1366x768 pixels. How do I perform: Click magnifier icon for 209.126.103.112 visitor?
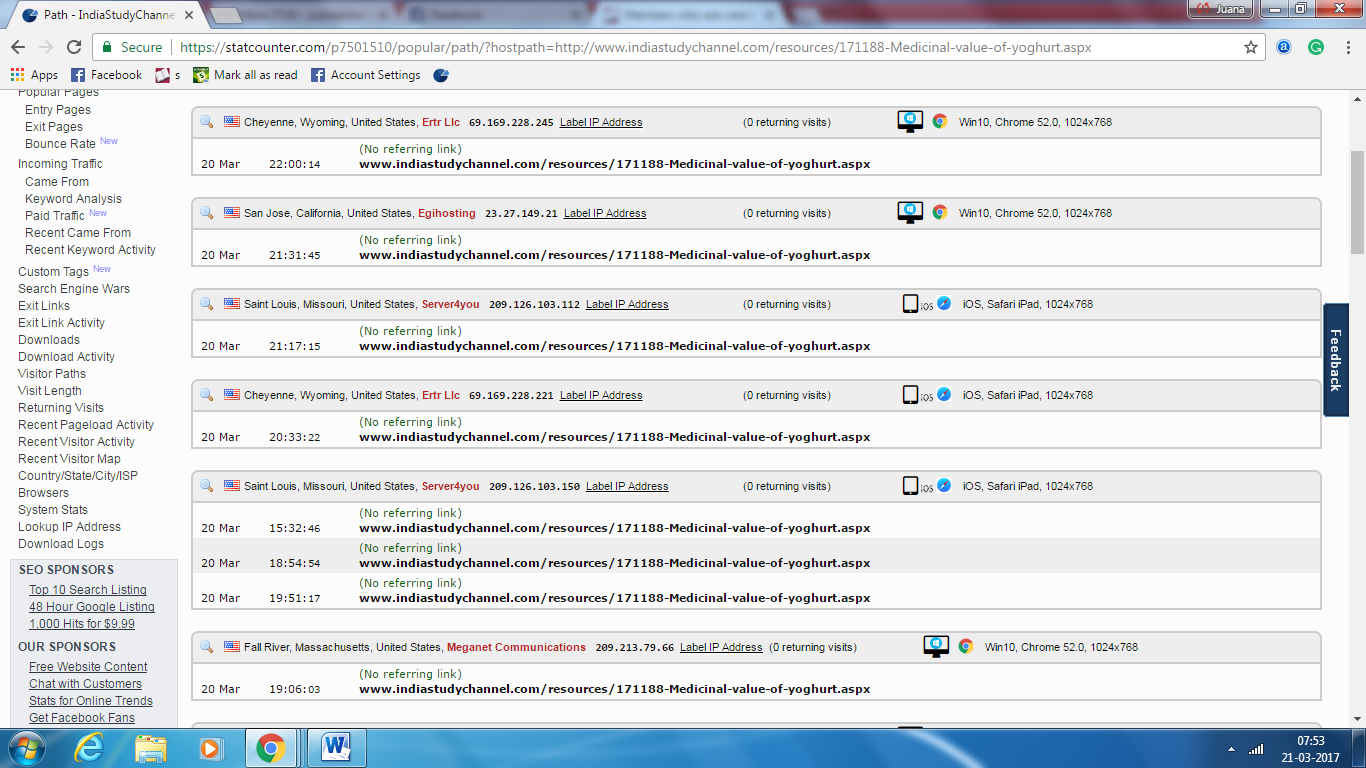207,303
